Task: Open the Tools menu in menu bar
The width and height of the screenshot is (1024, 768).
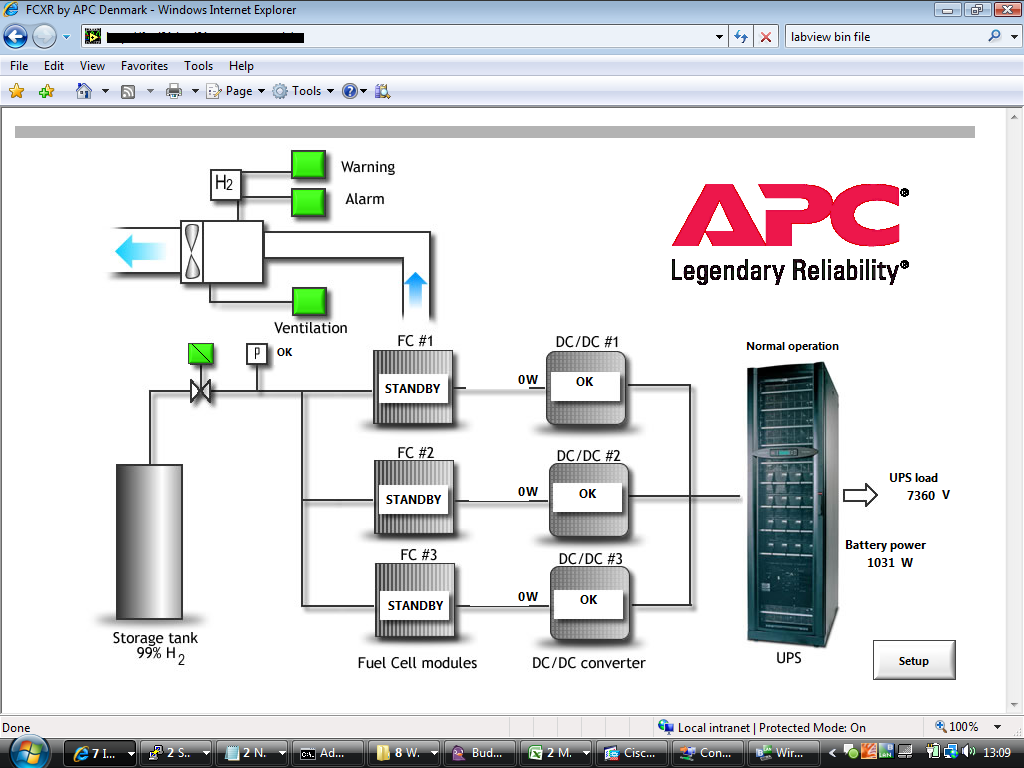Action: coord(199,66)
